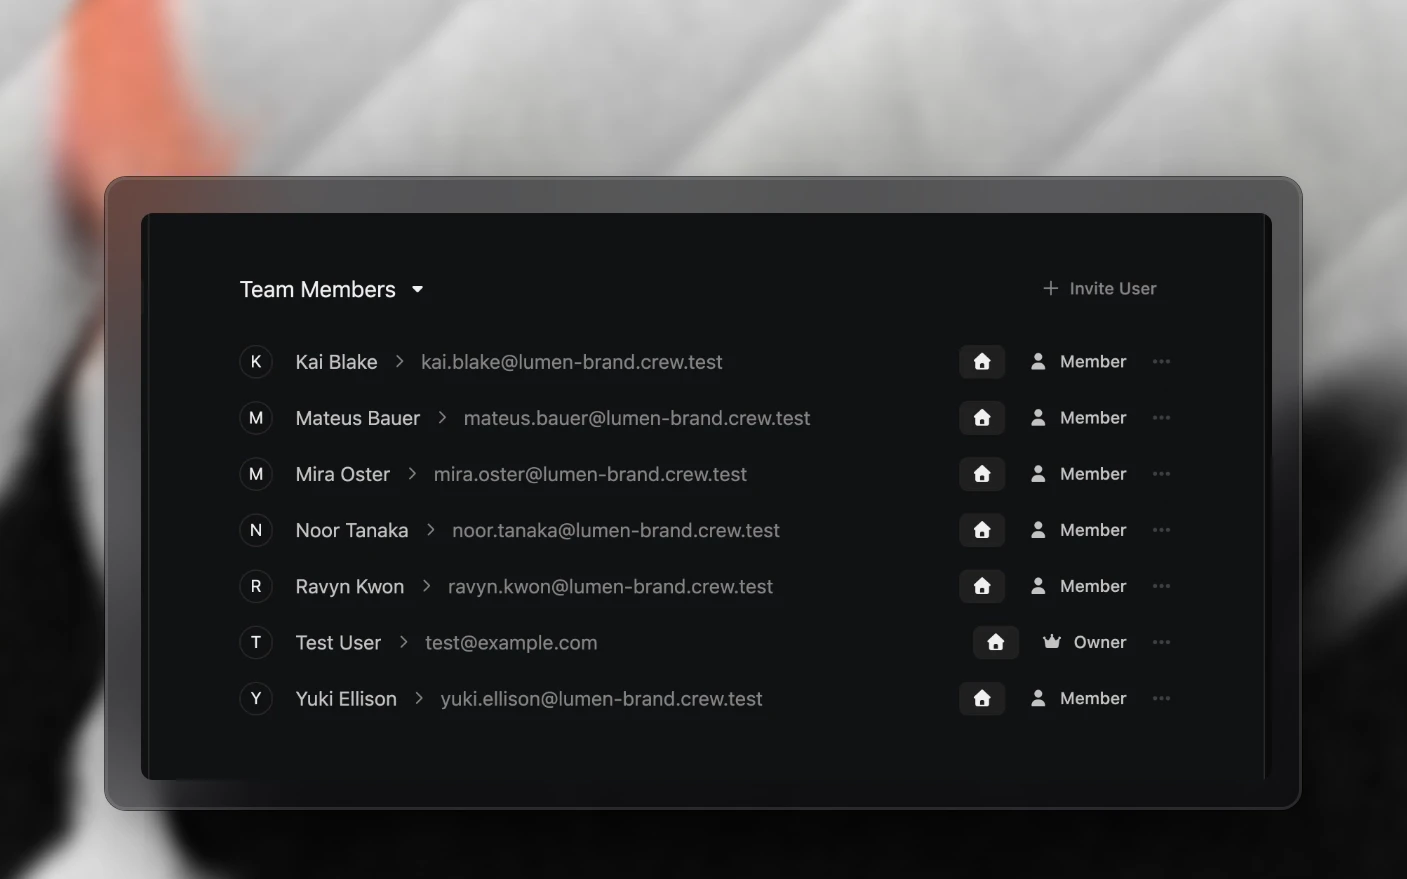
Task: Click the home icon for Yuki Ellison
Action: click(982, 698)
